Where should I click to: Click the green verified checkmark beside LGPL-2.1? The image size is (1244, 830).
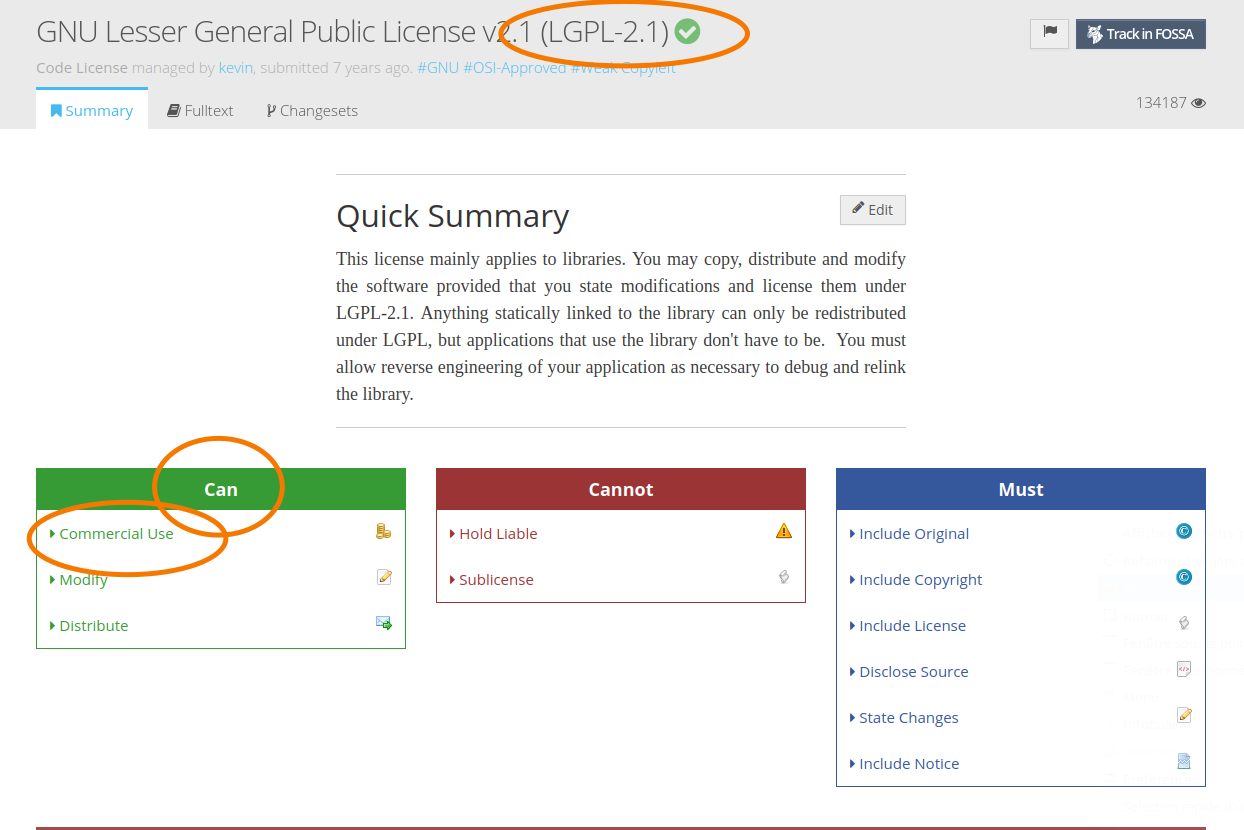point(687,32)
